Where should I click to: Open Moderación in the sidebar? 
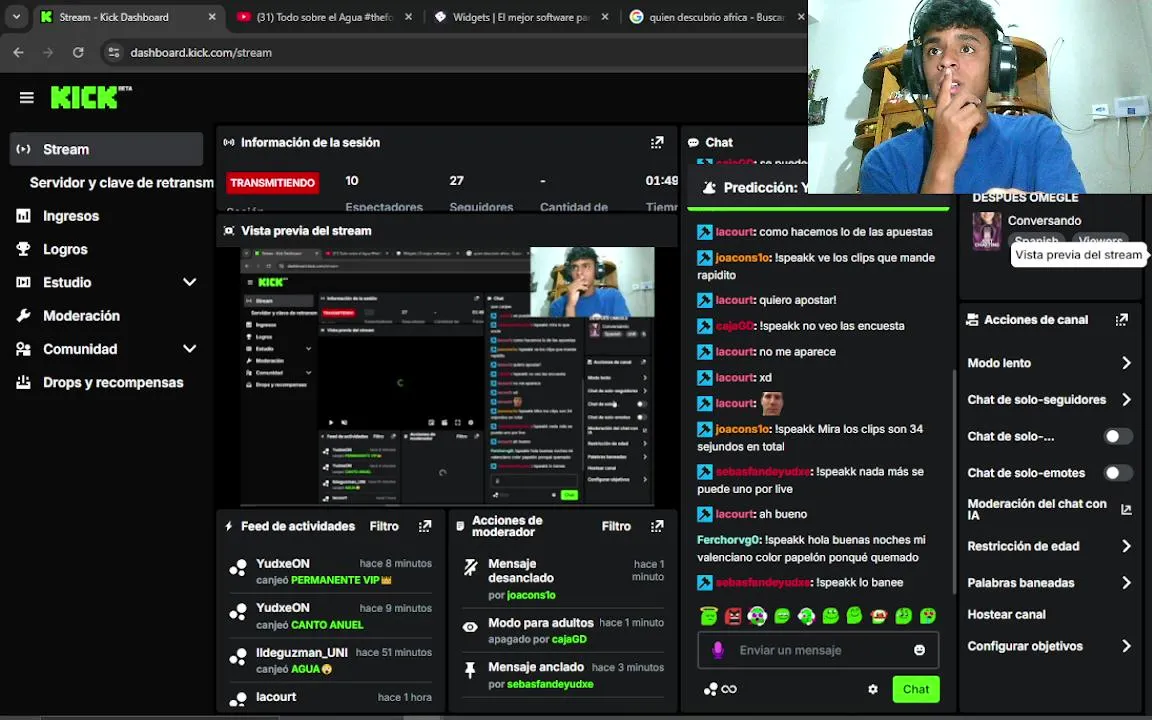81,316
